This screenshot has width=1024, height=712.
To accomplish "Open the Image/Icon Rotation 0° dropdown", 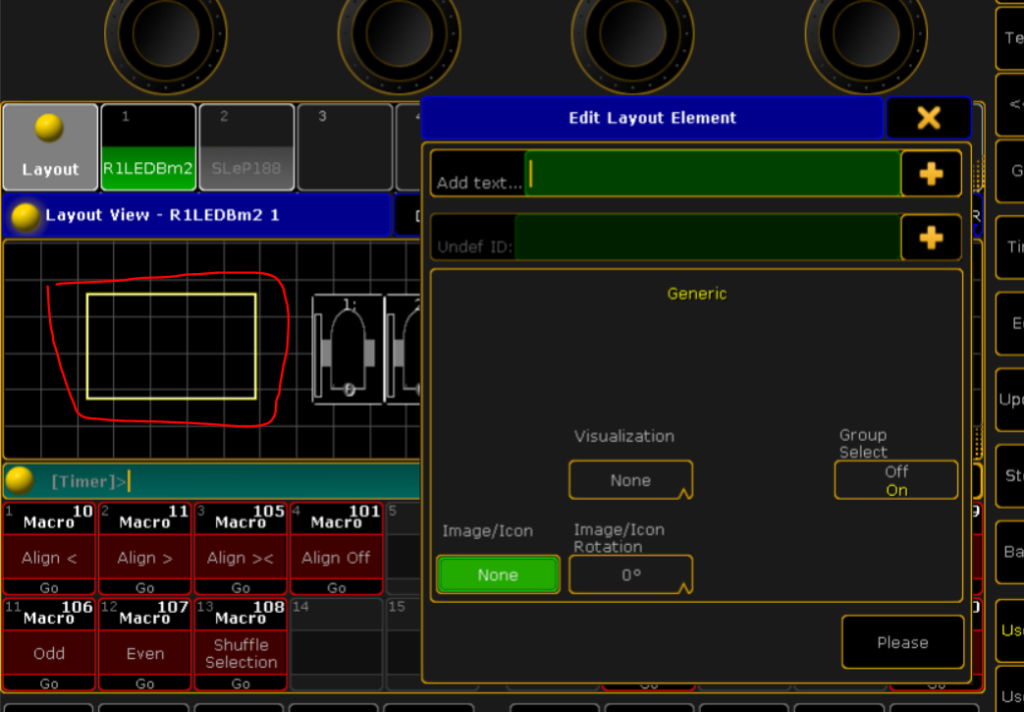I will 630,575.
